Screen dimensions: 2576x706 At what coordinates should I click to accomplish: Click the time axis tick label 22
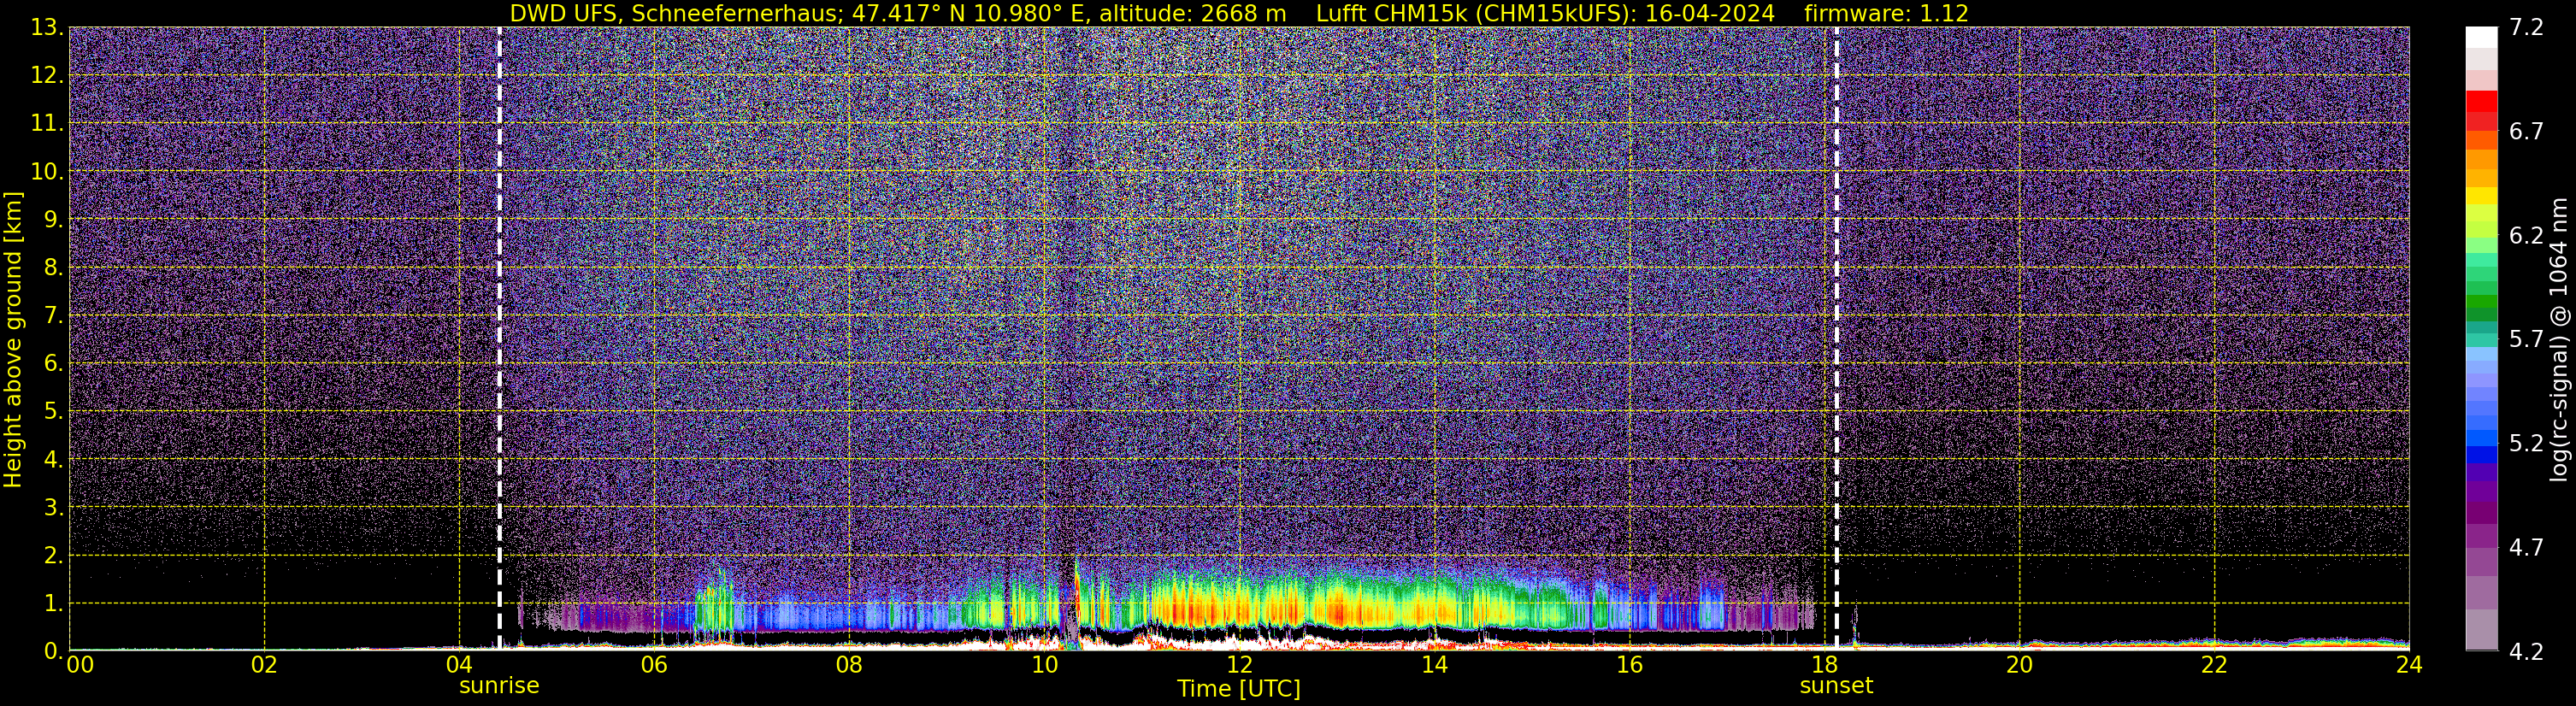point(2214,665)
